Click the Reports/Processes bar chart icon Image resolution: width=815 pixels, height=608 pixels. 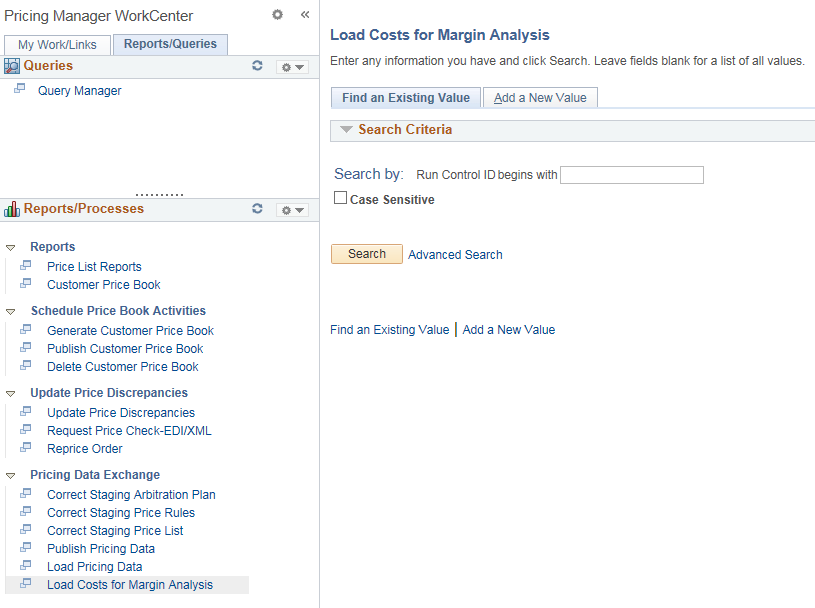point(11,209)
